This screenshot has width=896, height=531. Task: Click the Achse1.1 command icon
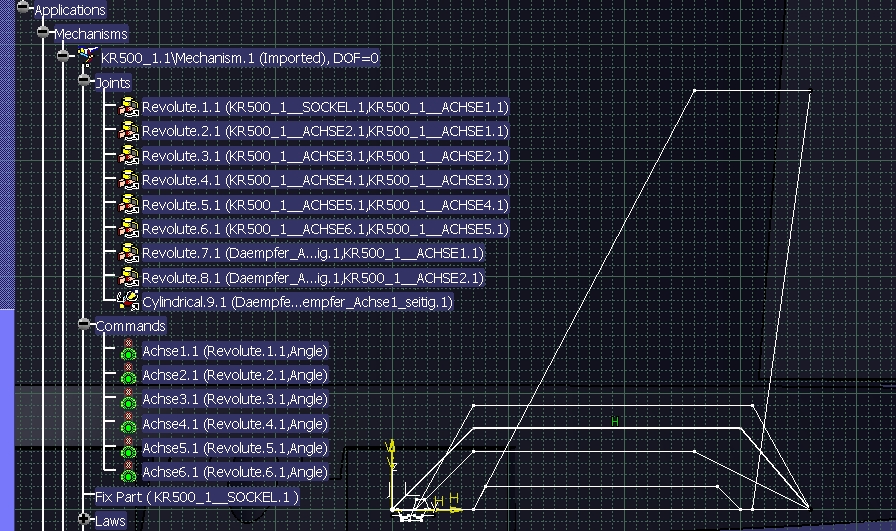point(129,350)
